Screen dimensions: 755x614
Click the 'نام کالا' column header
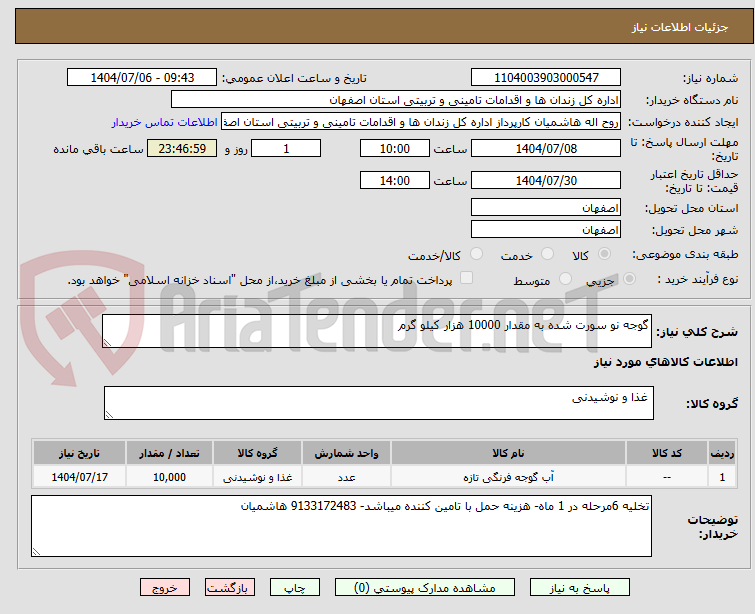(x=508, y=453)
